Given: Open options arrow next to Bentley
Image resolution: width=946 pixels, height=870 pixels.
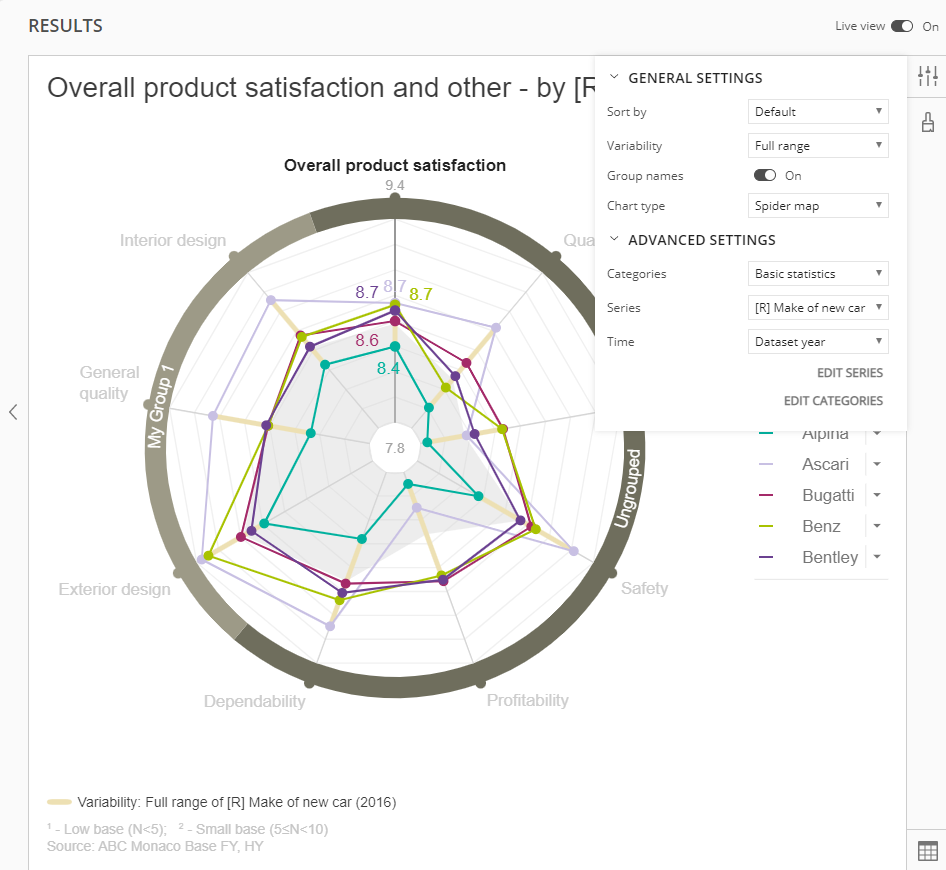Looking at the screenshot, I should click(x=877, y=557).
